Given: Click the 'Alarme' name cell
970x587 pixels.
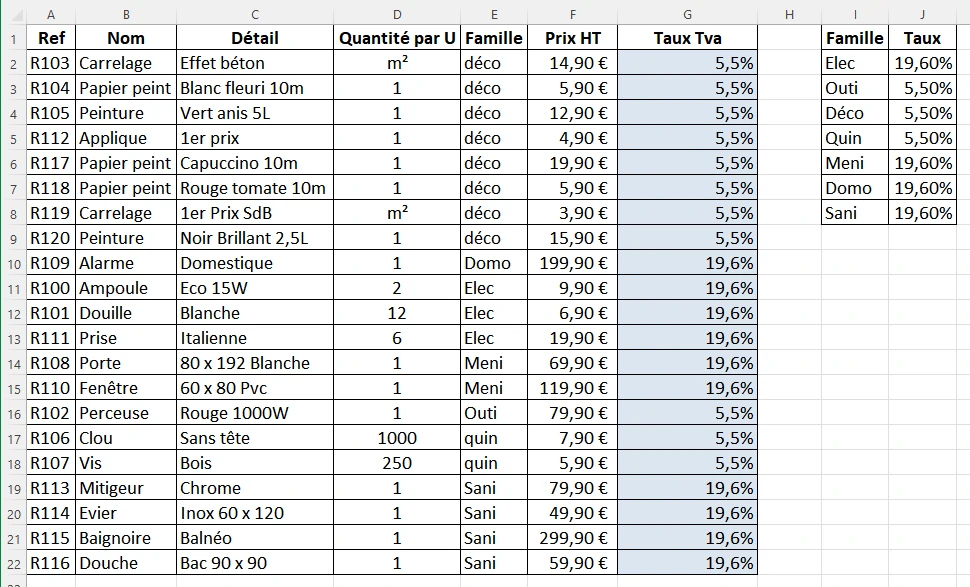Looking at the screenshot, I should pos(125,263).
